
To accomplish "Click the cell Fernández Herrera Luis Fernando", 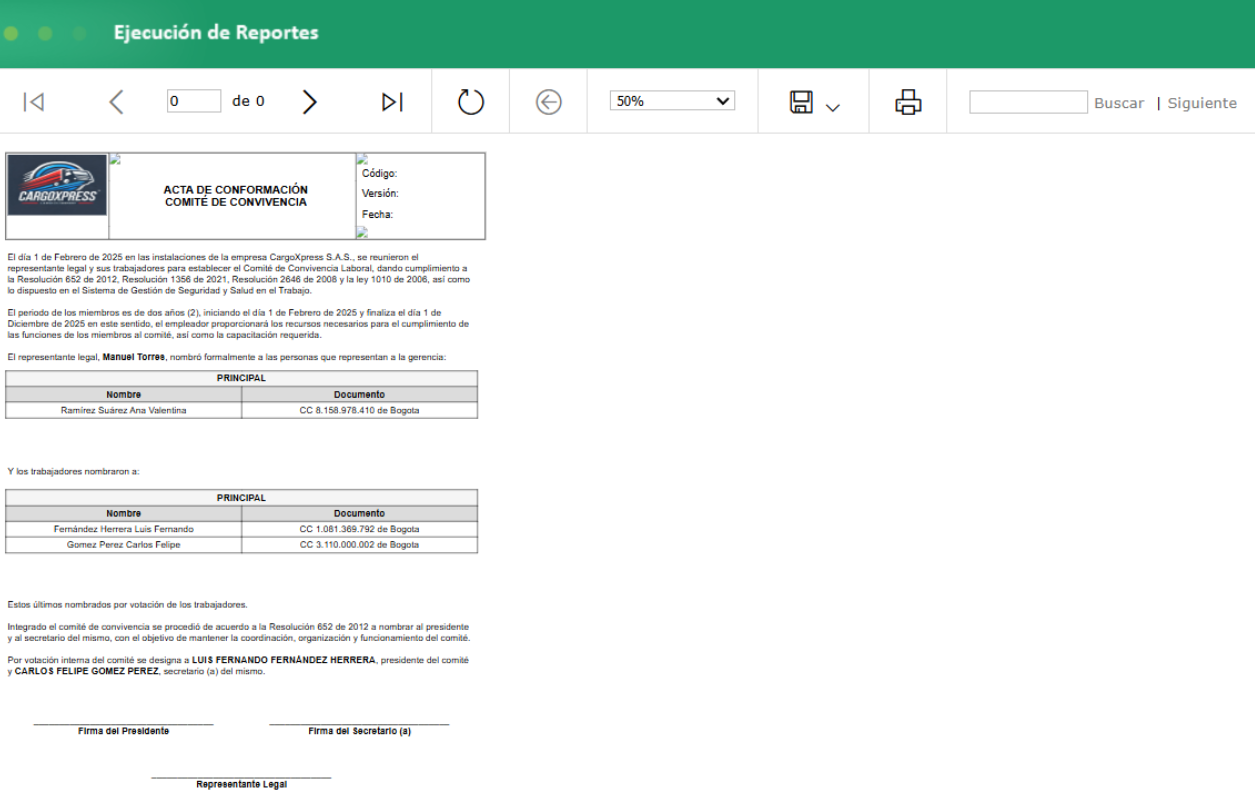I will (124, 529).
